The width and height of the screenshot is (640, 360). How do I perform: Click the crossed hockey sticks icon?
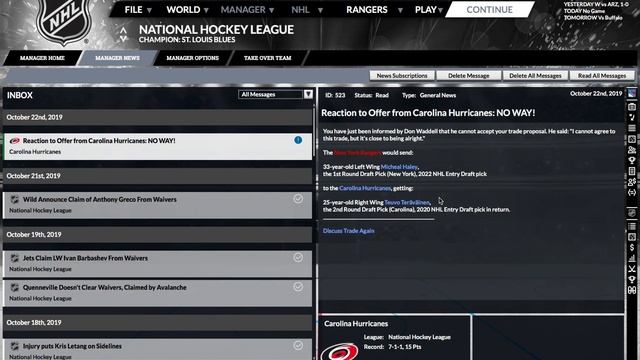coord(632,269)
